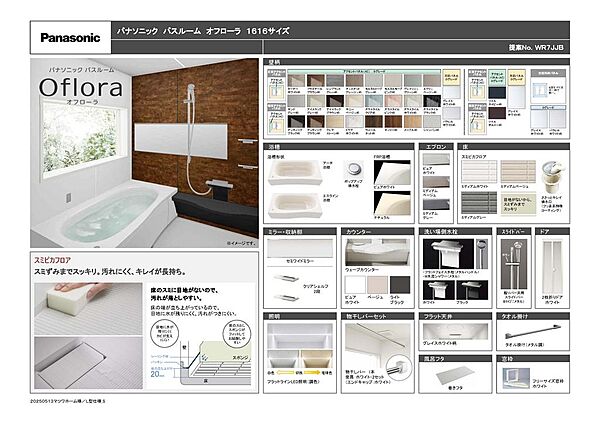Viewport: 600px width, 424px height.
Task: Click the round end-cap detail inset
Action: point(398,369)
